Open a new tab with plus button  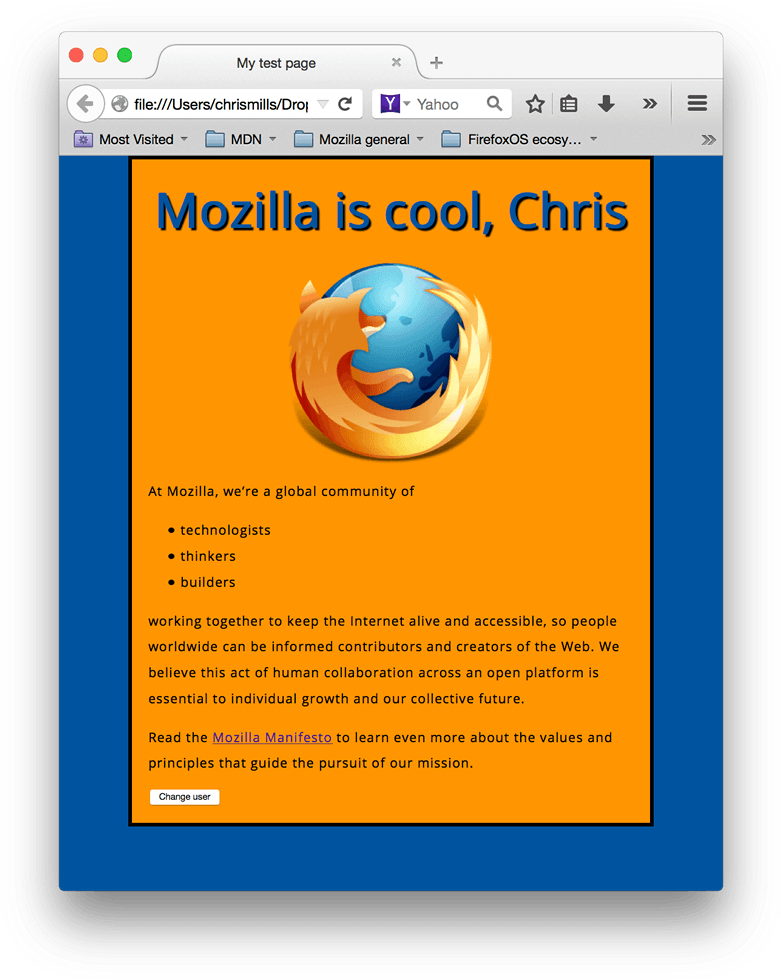[437, 62]
